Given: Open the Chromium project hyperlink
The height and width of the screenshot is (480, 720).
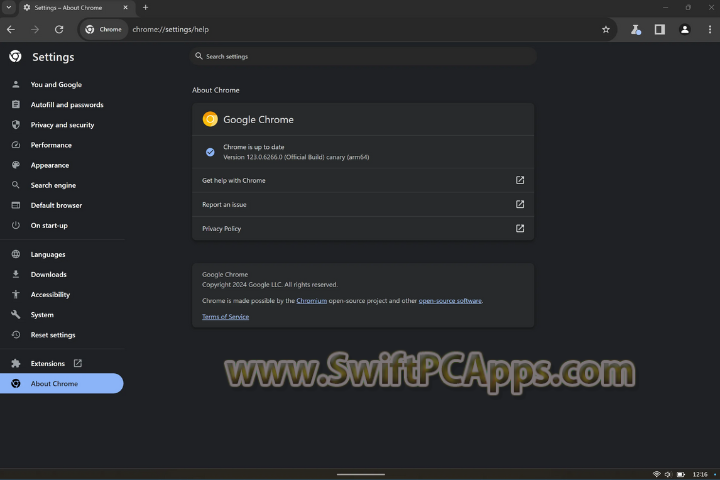Looking at the screenshot, I should 311,301.
